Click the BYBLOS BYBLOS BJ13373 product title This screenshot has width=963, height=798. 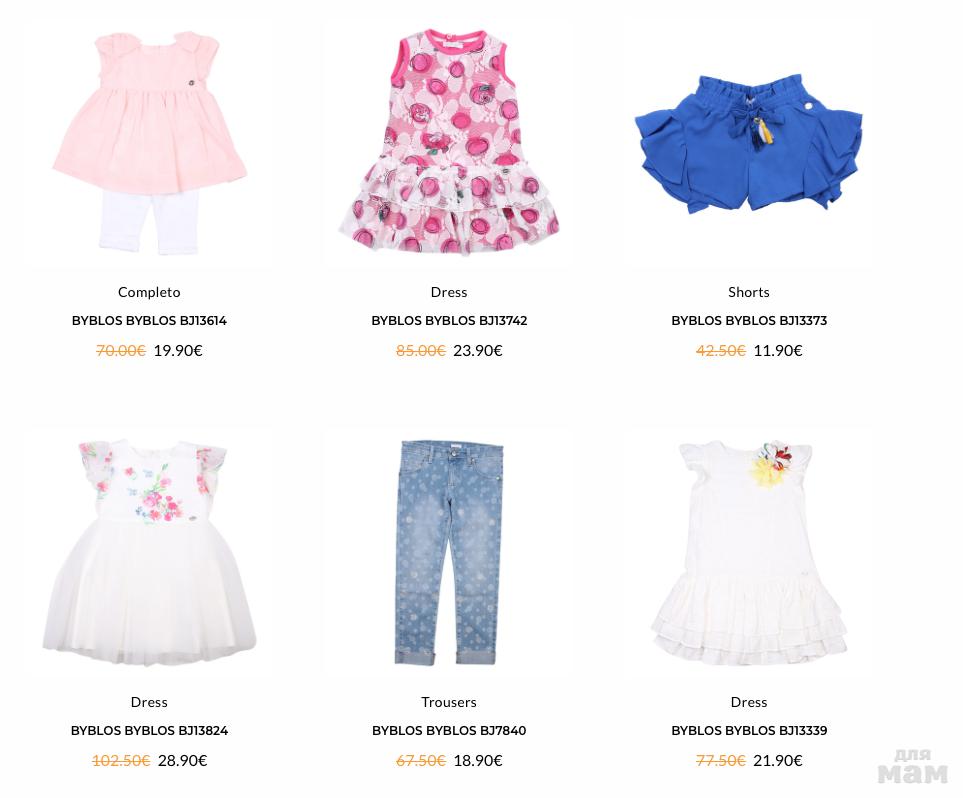(x=749, y=321)
